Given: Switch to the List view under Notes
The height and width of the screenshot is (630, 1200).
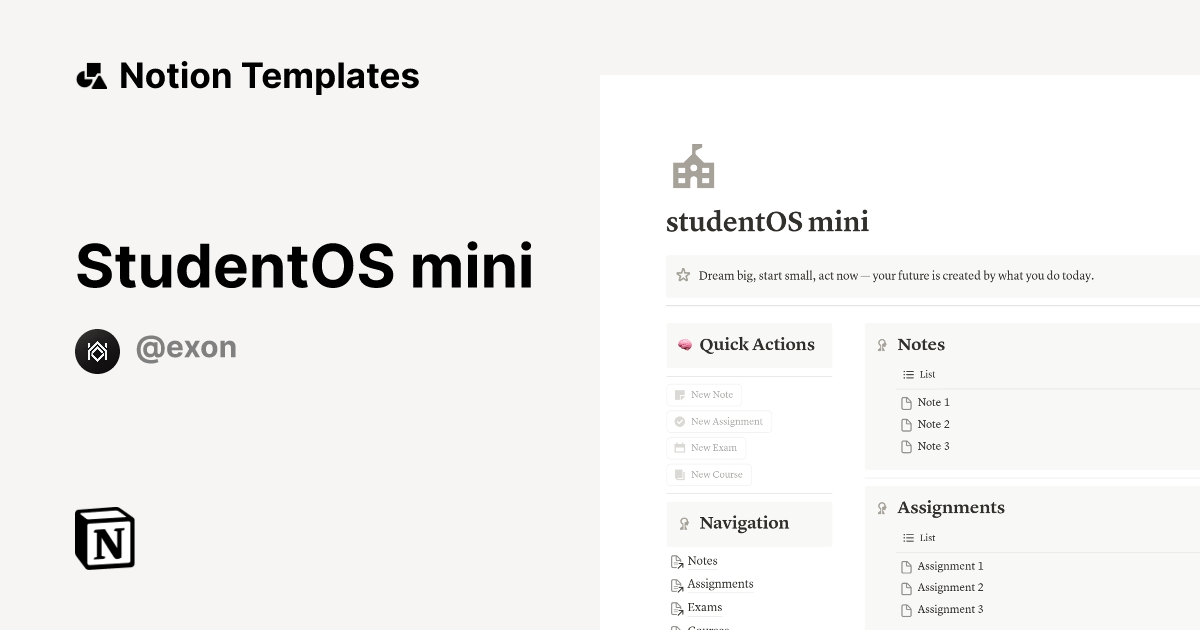Looking at the screenshot, I should pos(919,374).
